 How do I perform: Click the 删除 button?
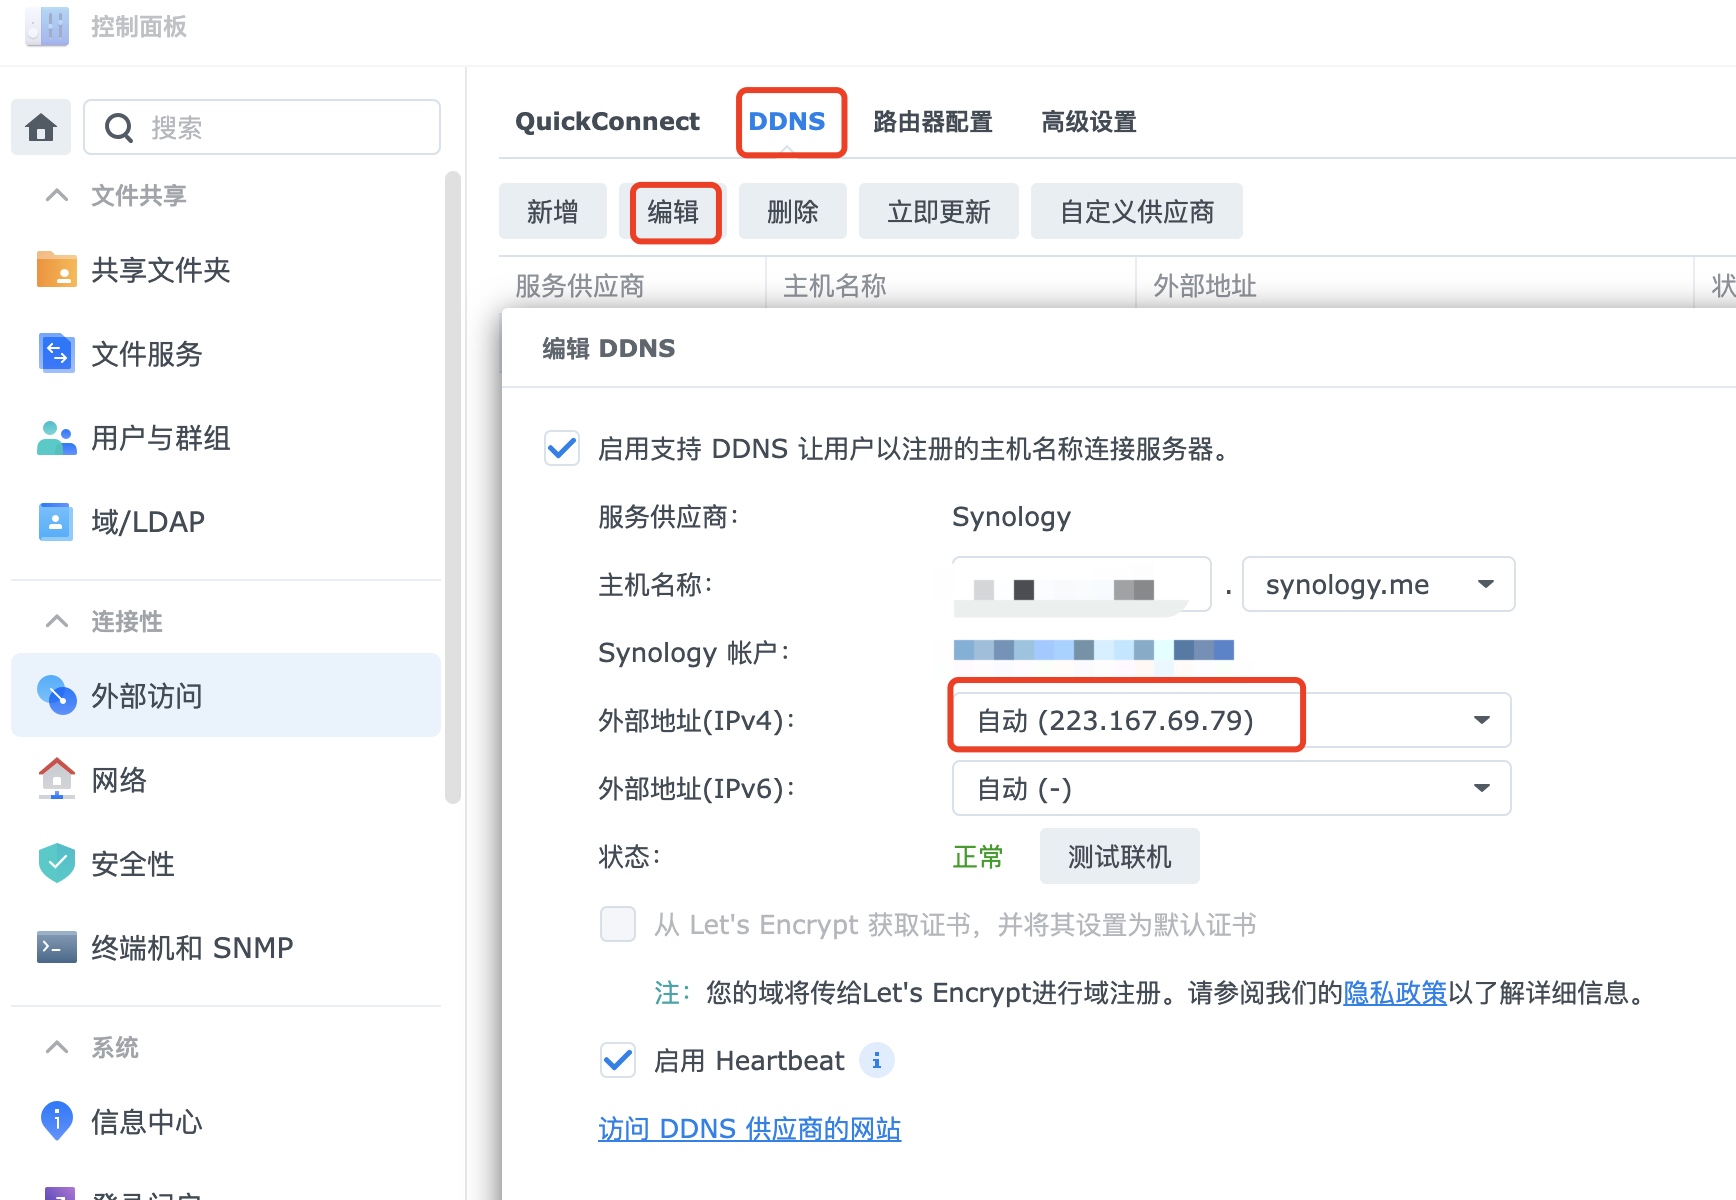(793, 211)
